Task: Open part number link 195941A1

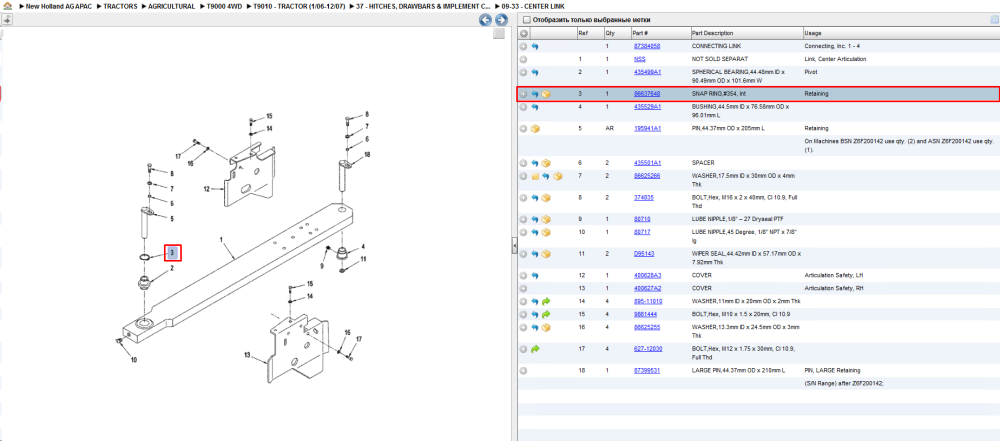Action: 647,128
